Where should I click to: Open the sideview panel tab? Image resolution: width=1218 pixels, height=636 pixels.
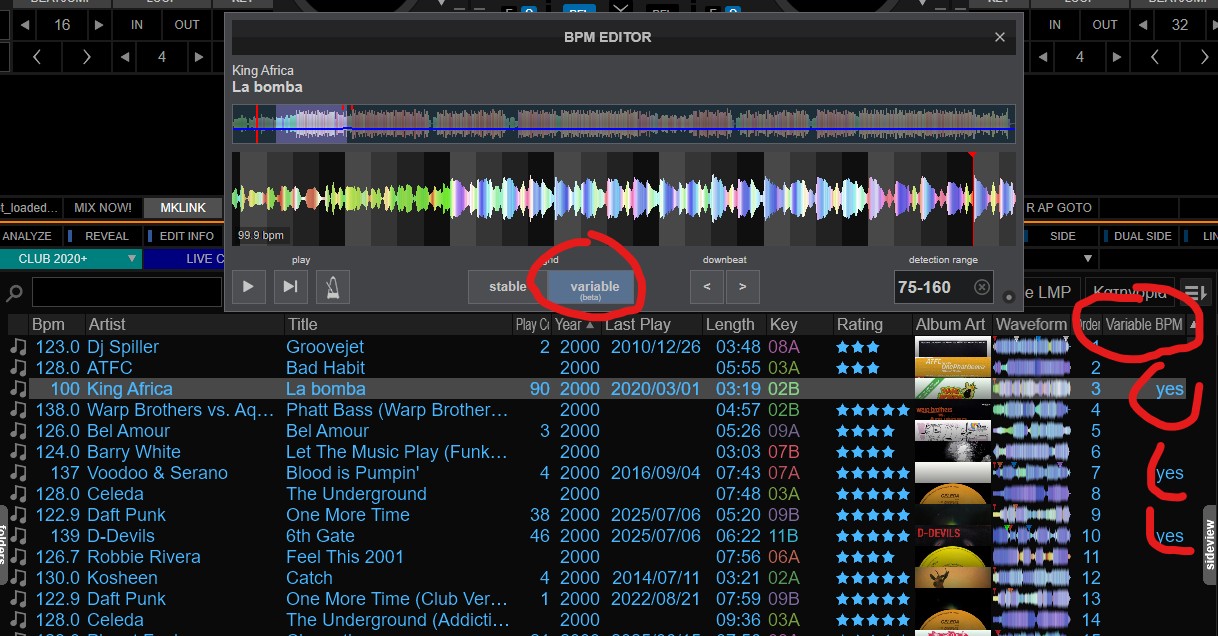click(1208, 544)
